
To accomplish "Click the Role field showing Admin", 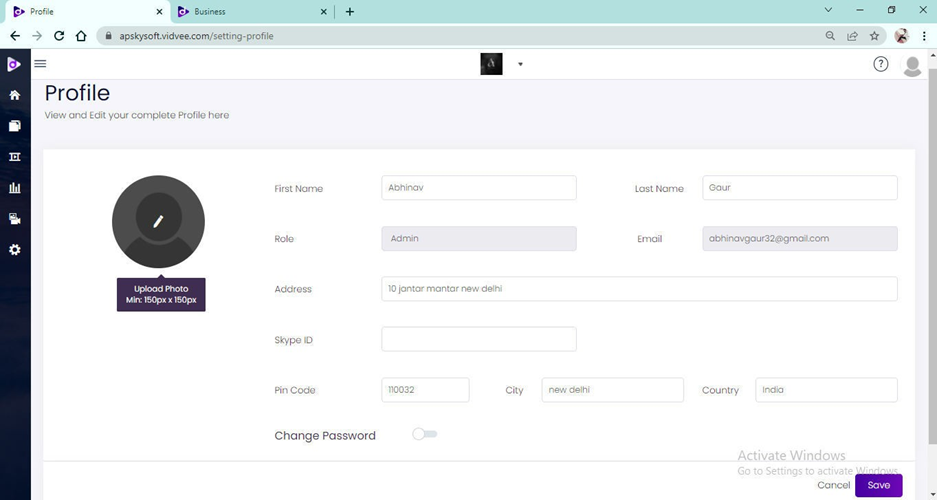I will [479, 238].
